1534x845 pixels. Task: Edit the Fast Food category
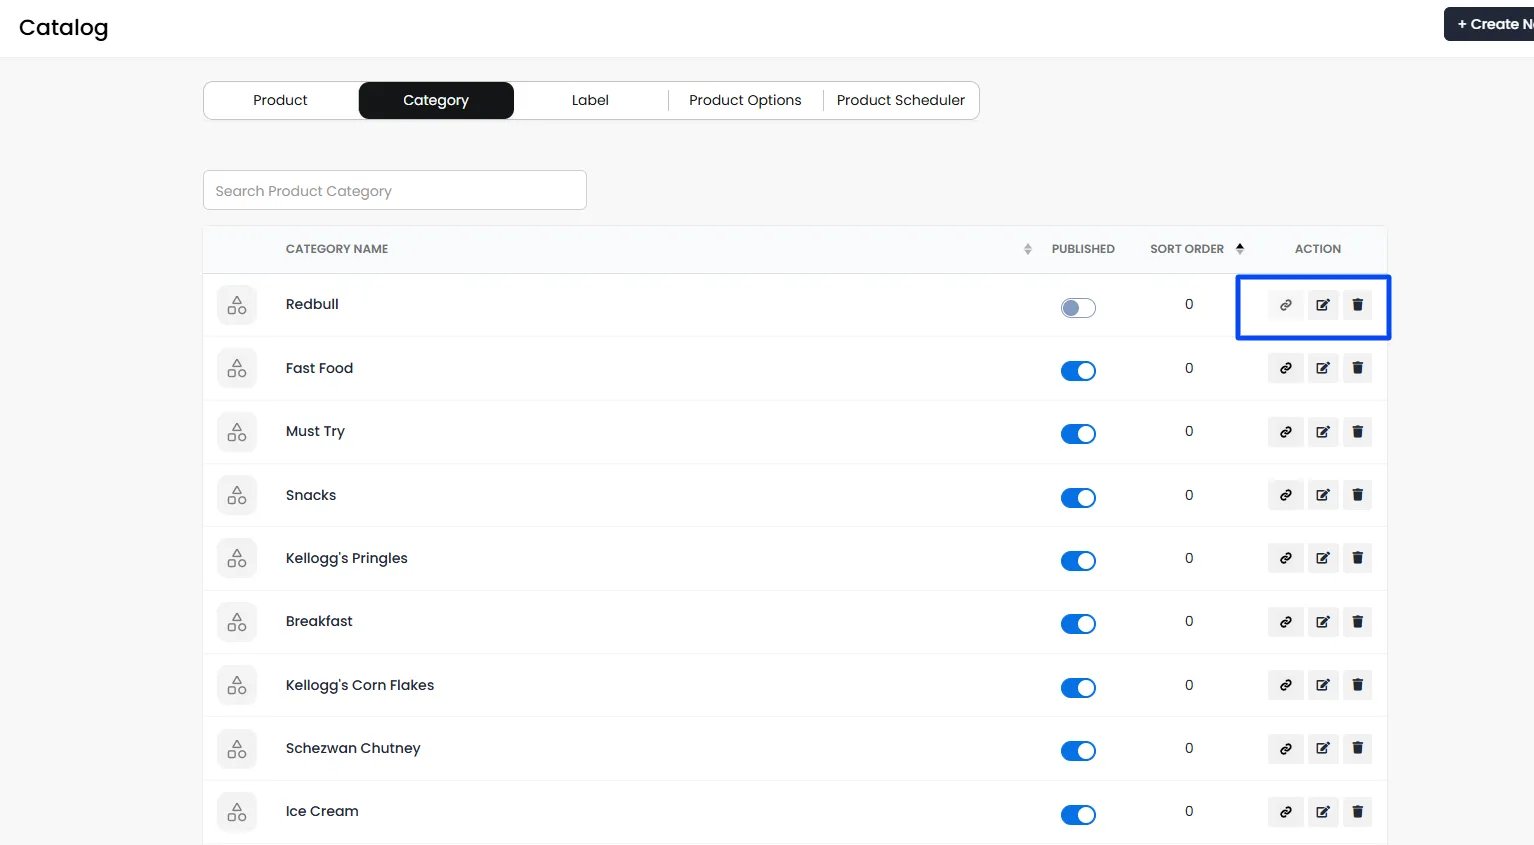pos(1323,368)
